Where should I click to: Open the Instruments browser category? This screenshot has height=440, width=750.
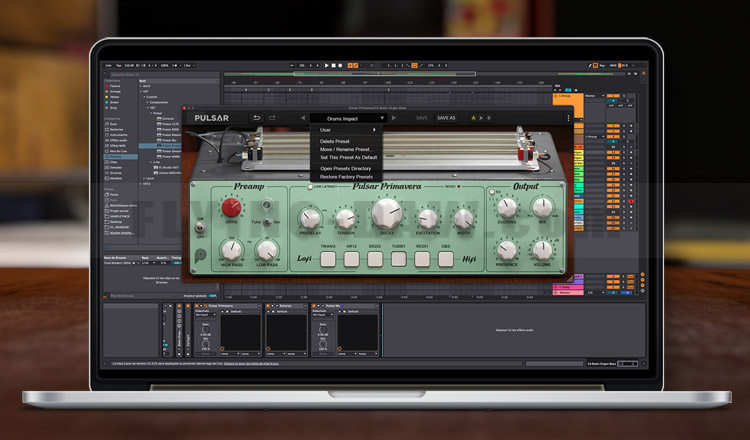click(118, 135)
